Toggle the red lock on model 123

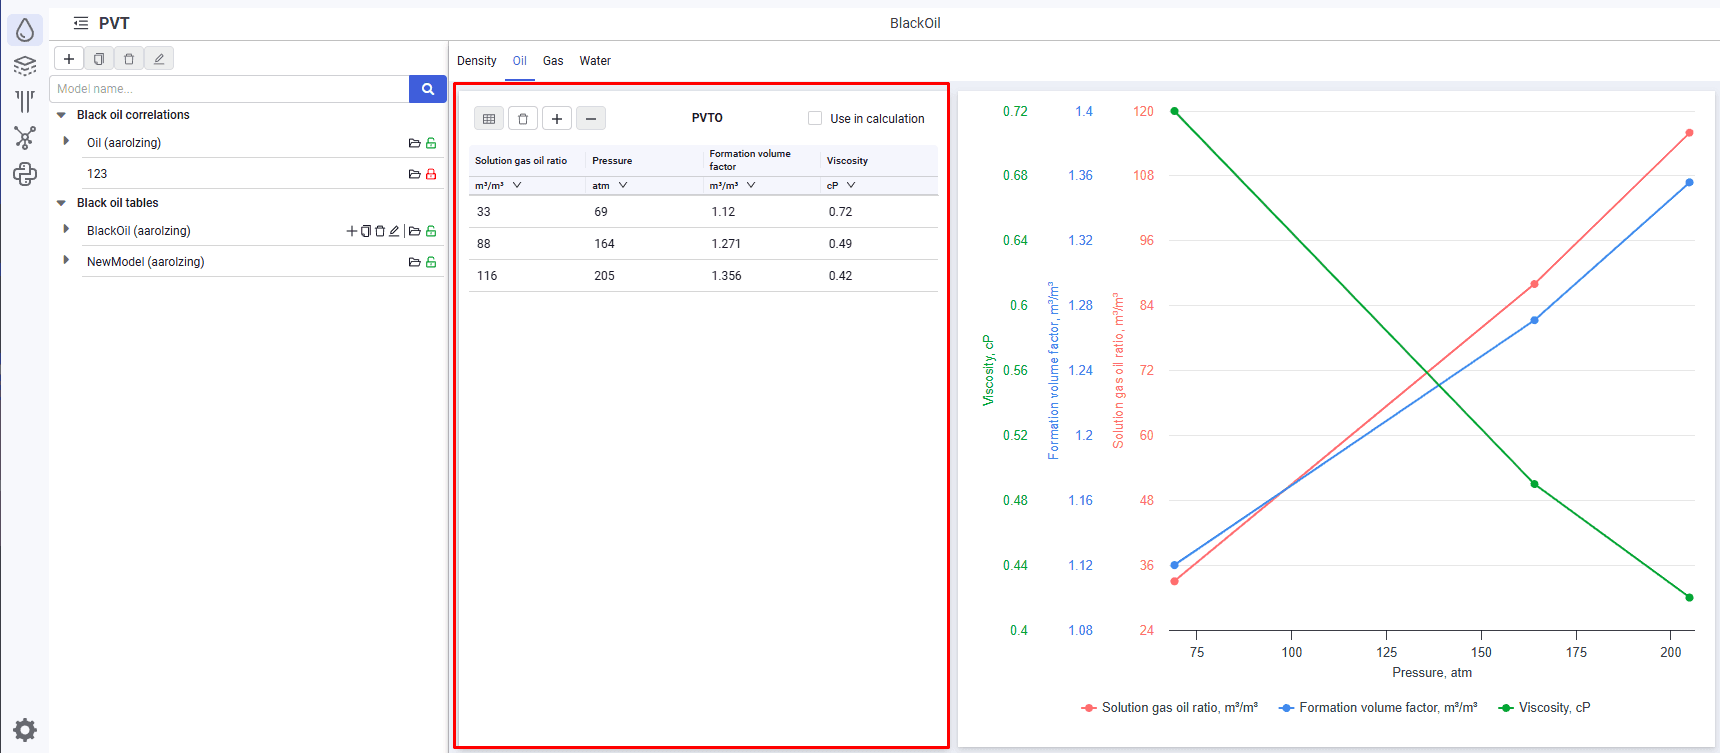click(x=431, y=174)
